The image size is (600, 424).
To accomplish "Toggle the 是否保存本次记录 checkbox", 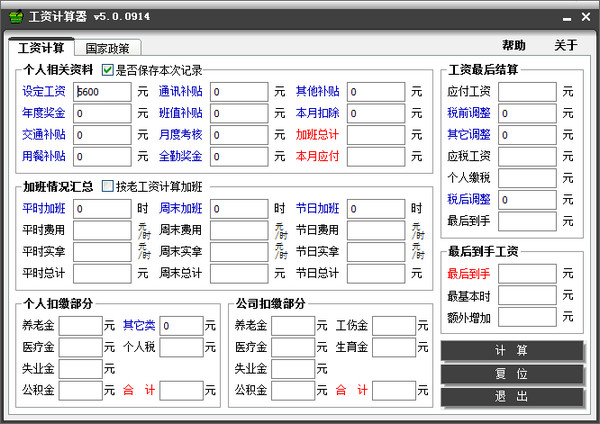I will coord(108,71).
